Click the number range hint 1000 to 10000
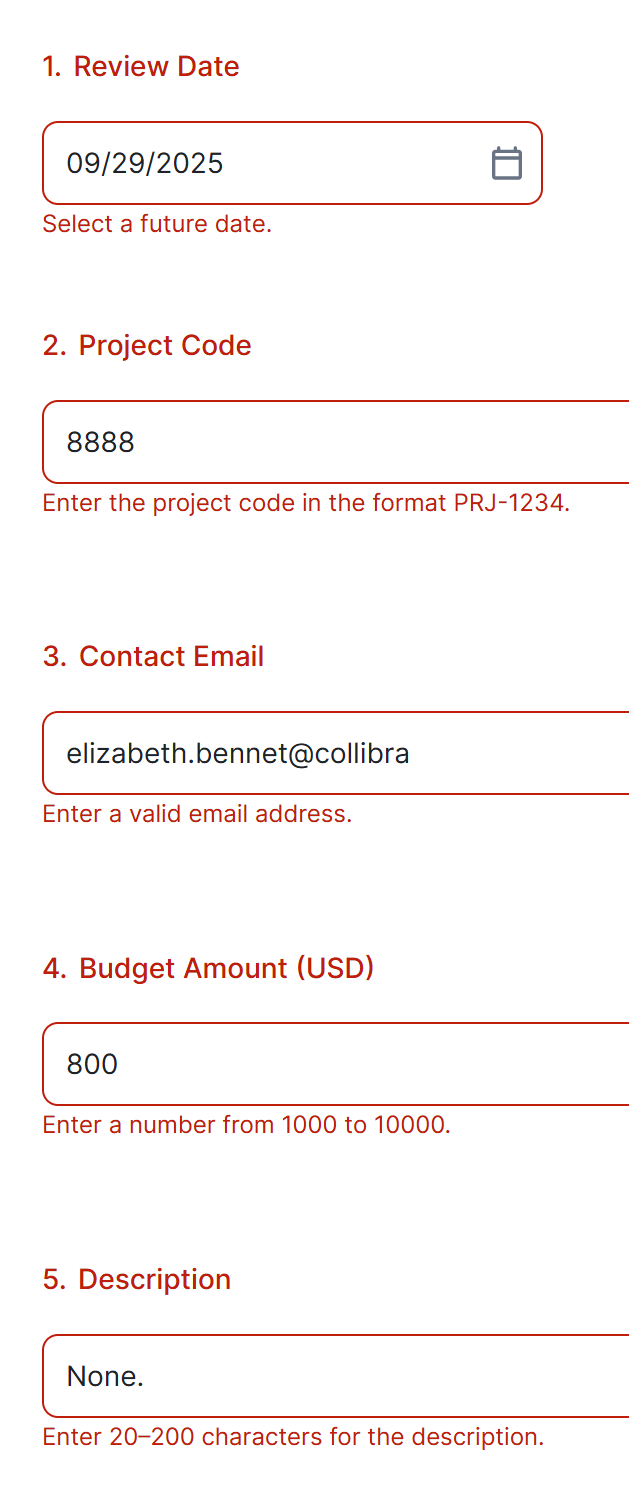Viewport: 629px width, 1498px height. tap(246, 1124)
